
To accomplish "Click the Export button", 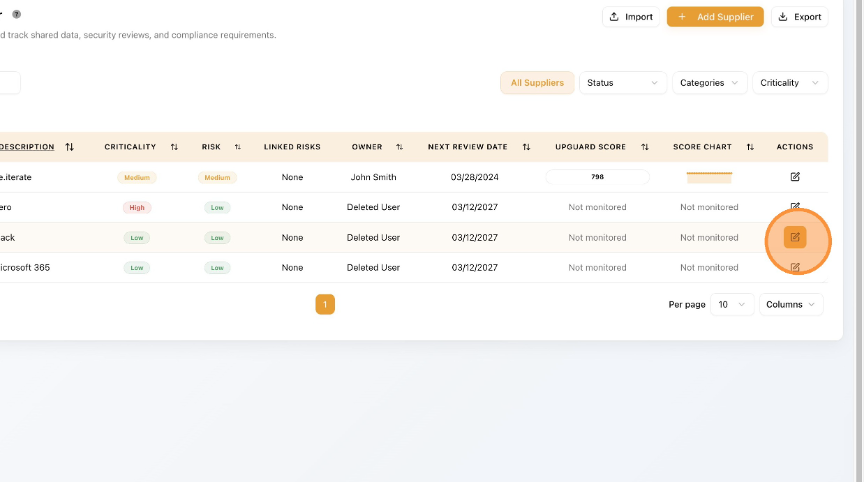I will pos(799,17).
